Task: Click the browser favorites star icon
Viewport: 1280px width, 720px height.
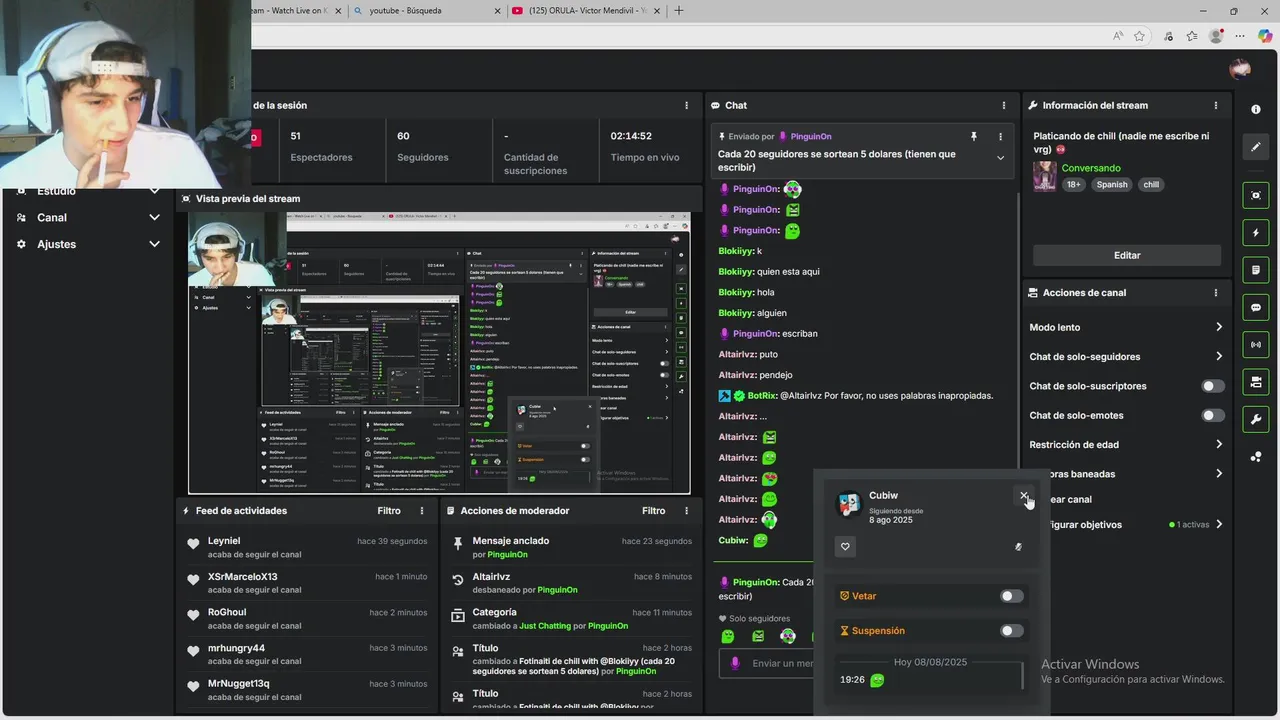Action: (x=1139, y=36)
